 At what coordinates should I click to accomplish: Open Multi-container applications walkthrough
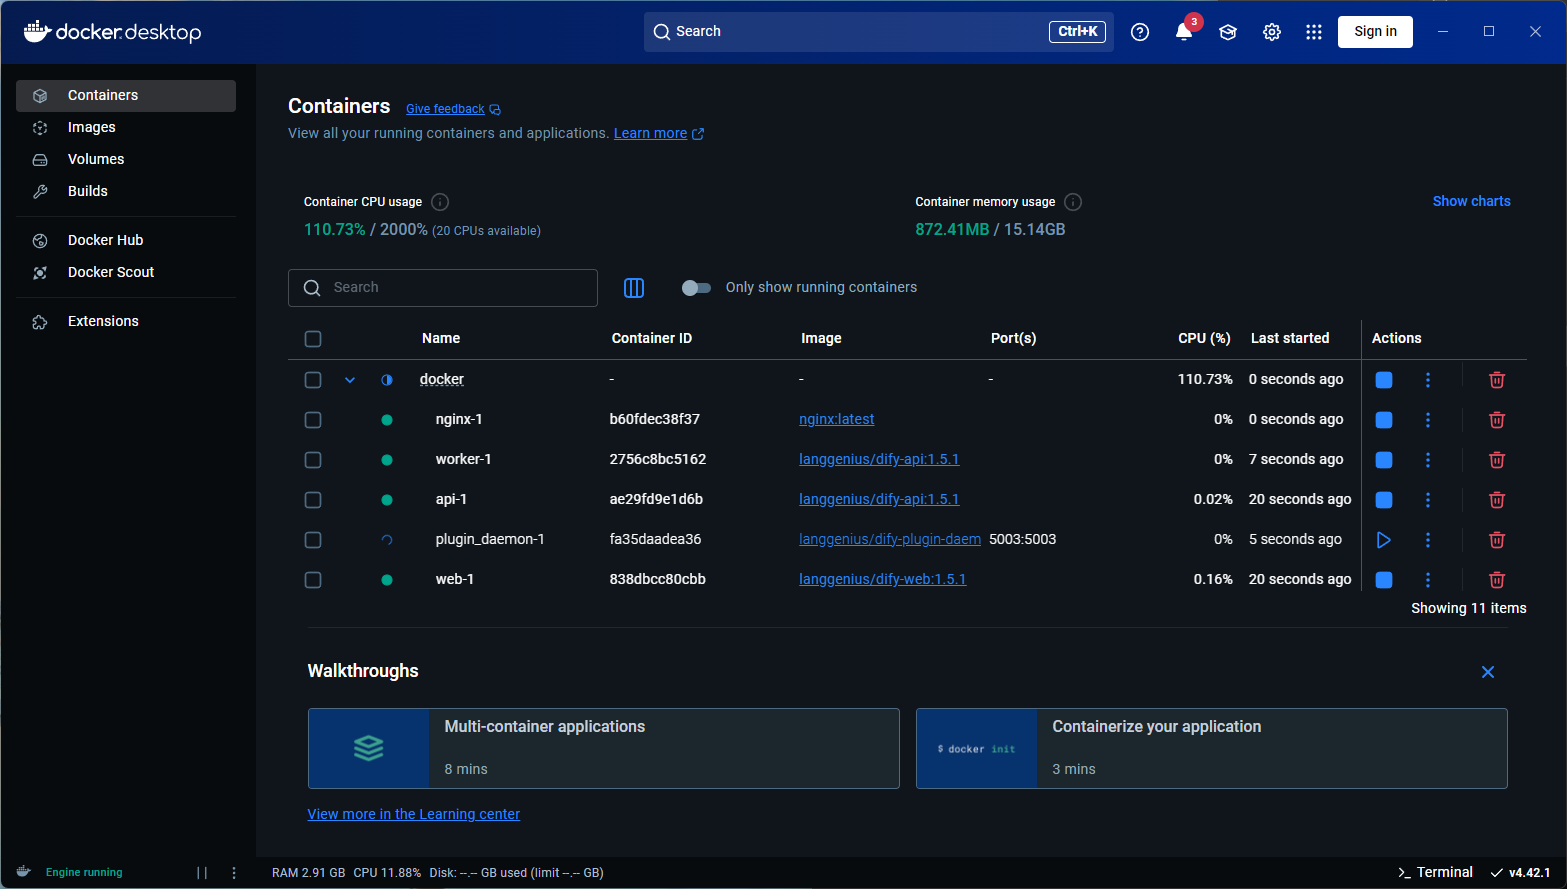tap(604, 749)
